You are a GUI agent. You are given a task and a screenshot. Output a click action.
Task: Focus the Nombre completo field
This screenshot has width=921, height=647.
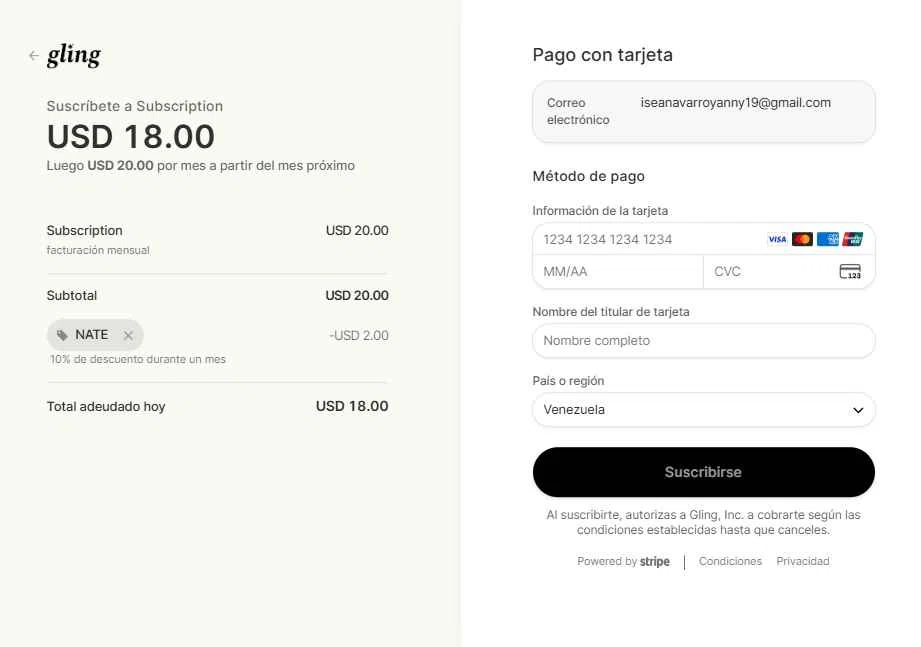pos(704,341)
